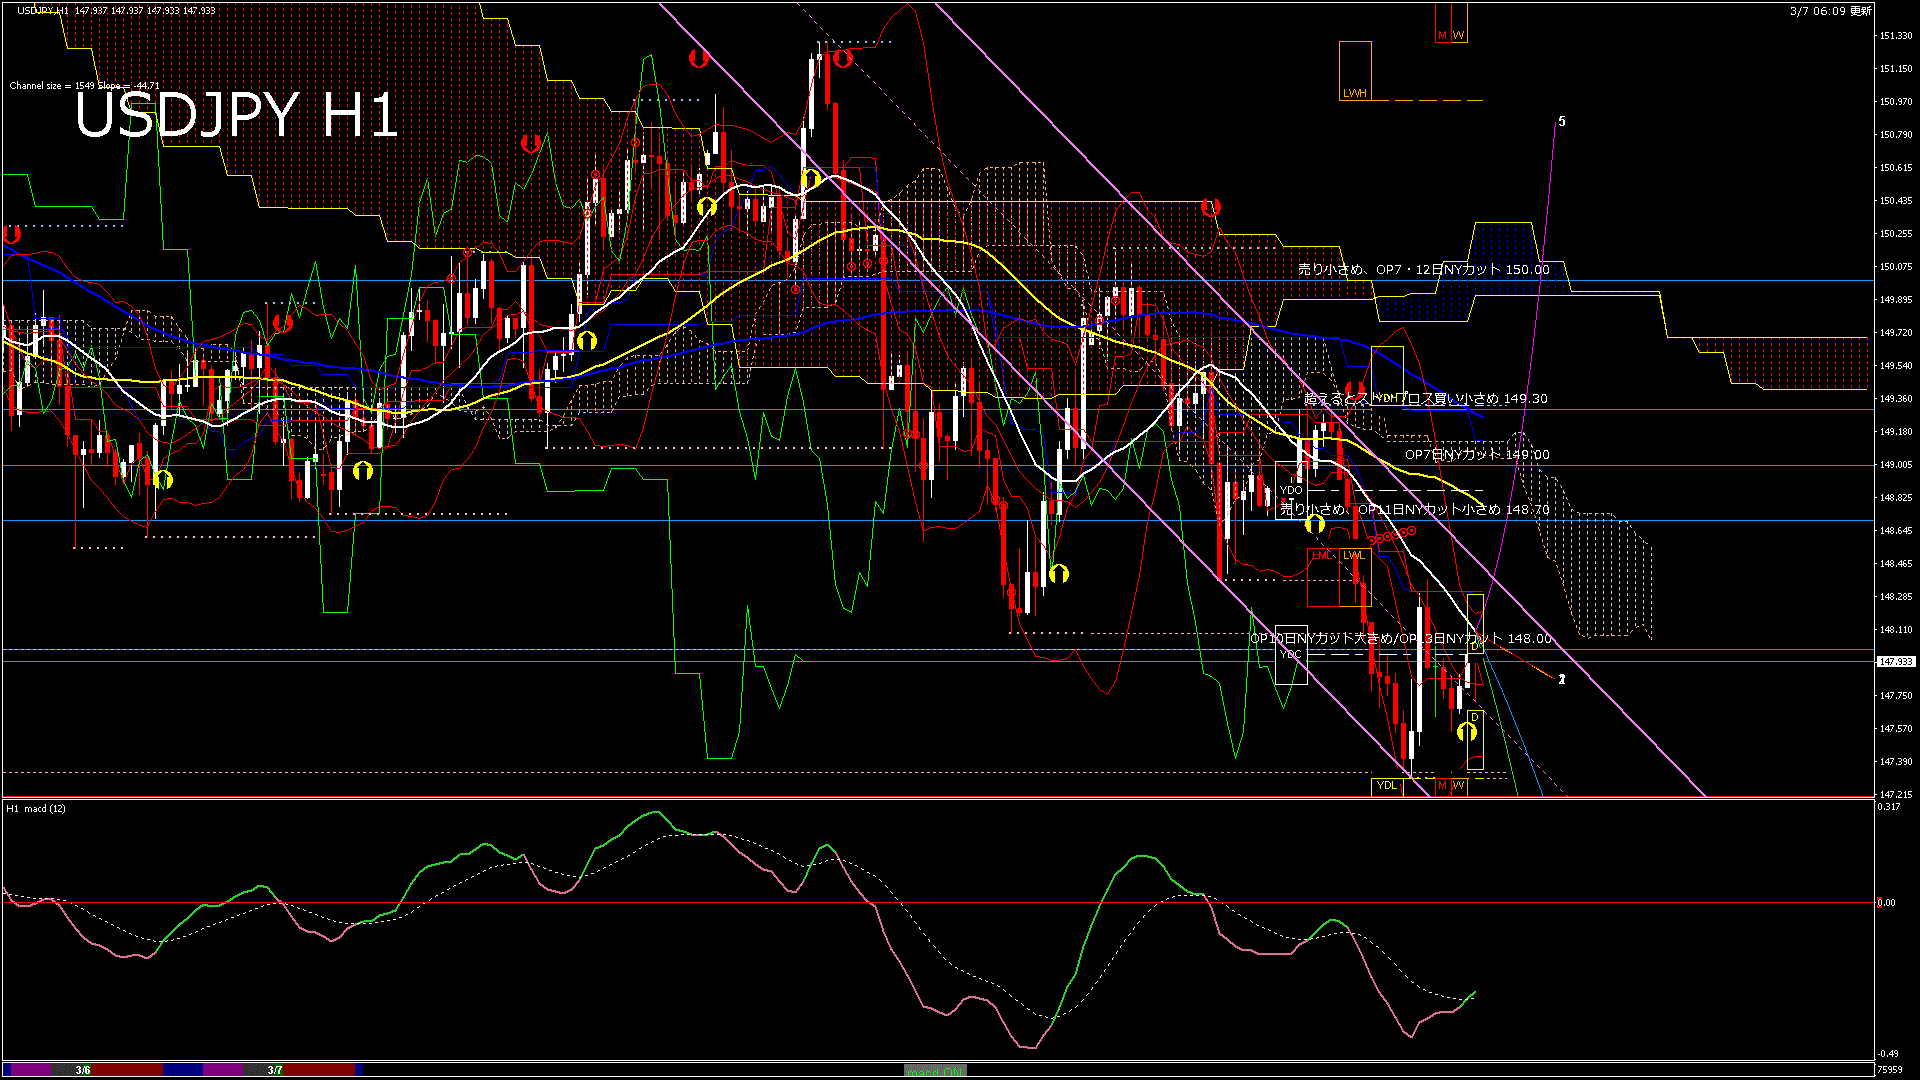
Task: Click the macd ON toggle button
Action: (935, 1071)
